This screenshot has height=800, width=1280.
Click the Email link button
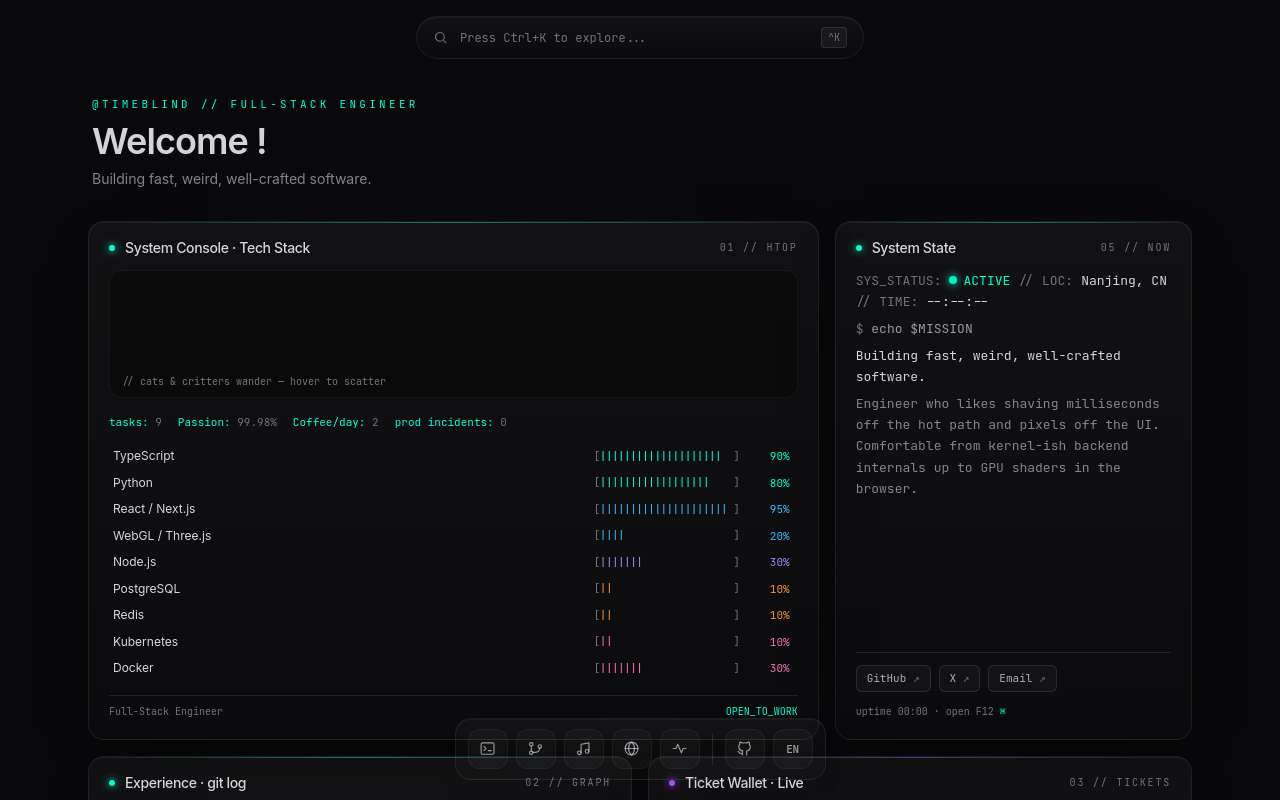(x=1022, y=678)
